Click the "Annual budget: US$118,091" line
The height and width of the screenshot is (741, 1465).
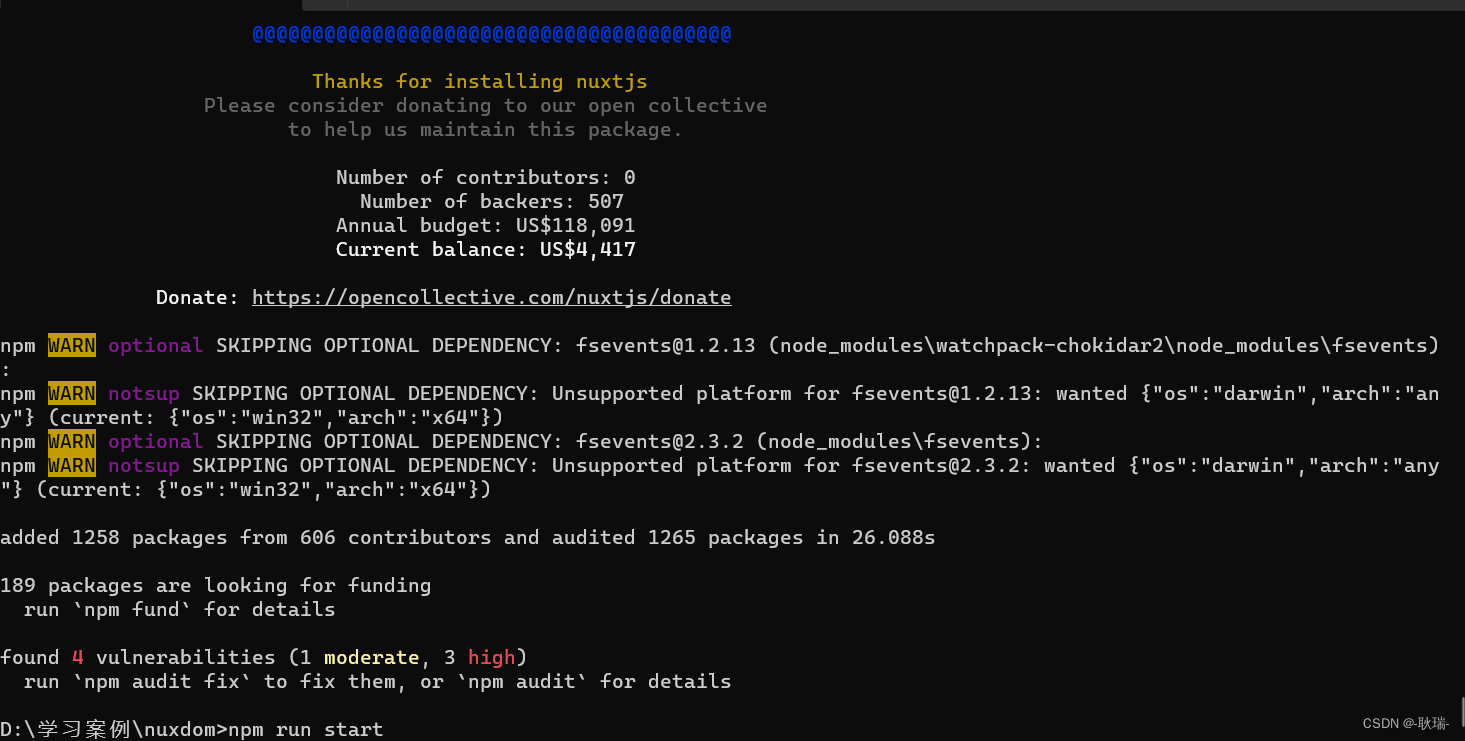coord(486,226)
